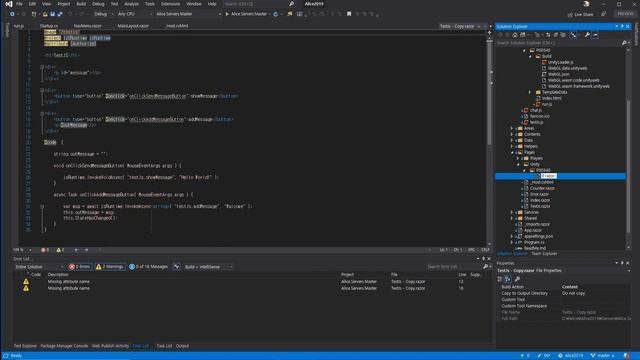This screenshot has height=360, width=640.
Task: Open the Build + IntelliSense dropdown
Action: [x=208, y=267]
